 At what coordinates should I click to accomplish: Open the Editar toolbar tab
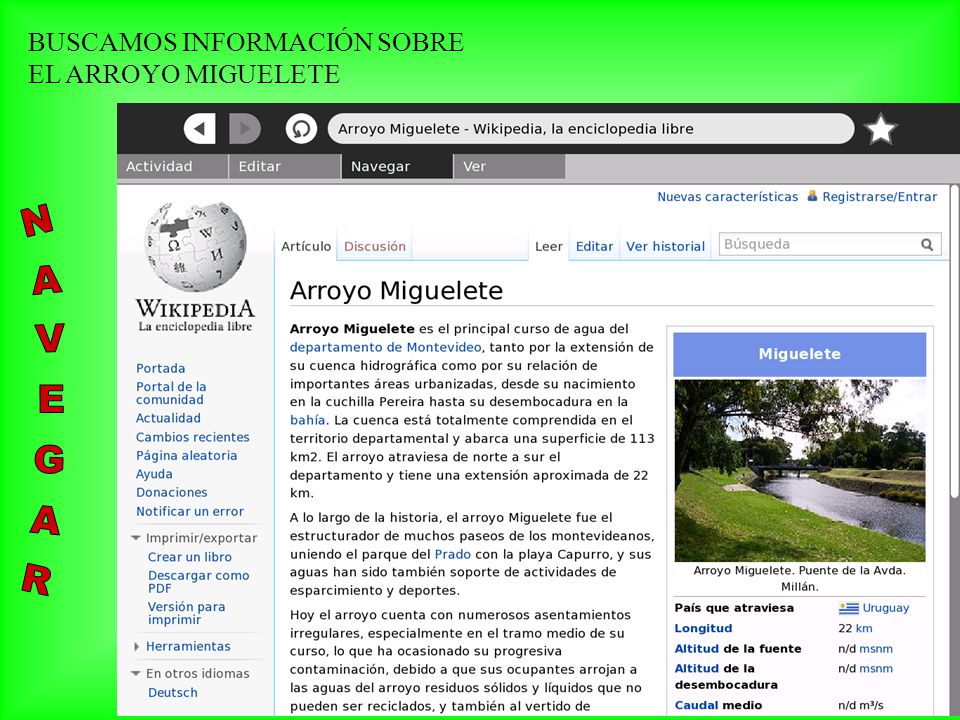point(285,167)
